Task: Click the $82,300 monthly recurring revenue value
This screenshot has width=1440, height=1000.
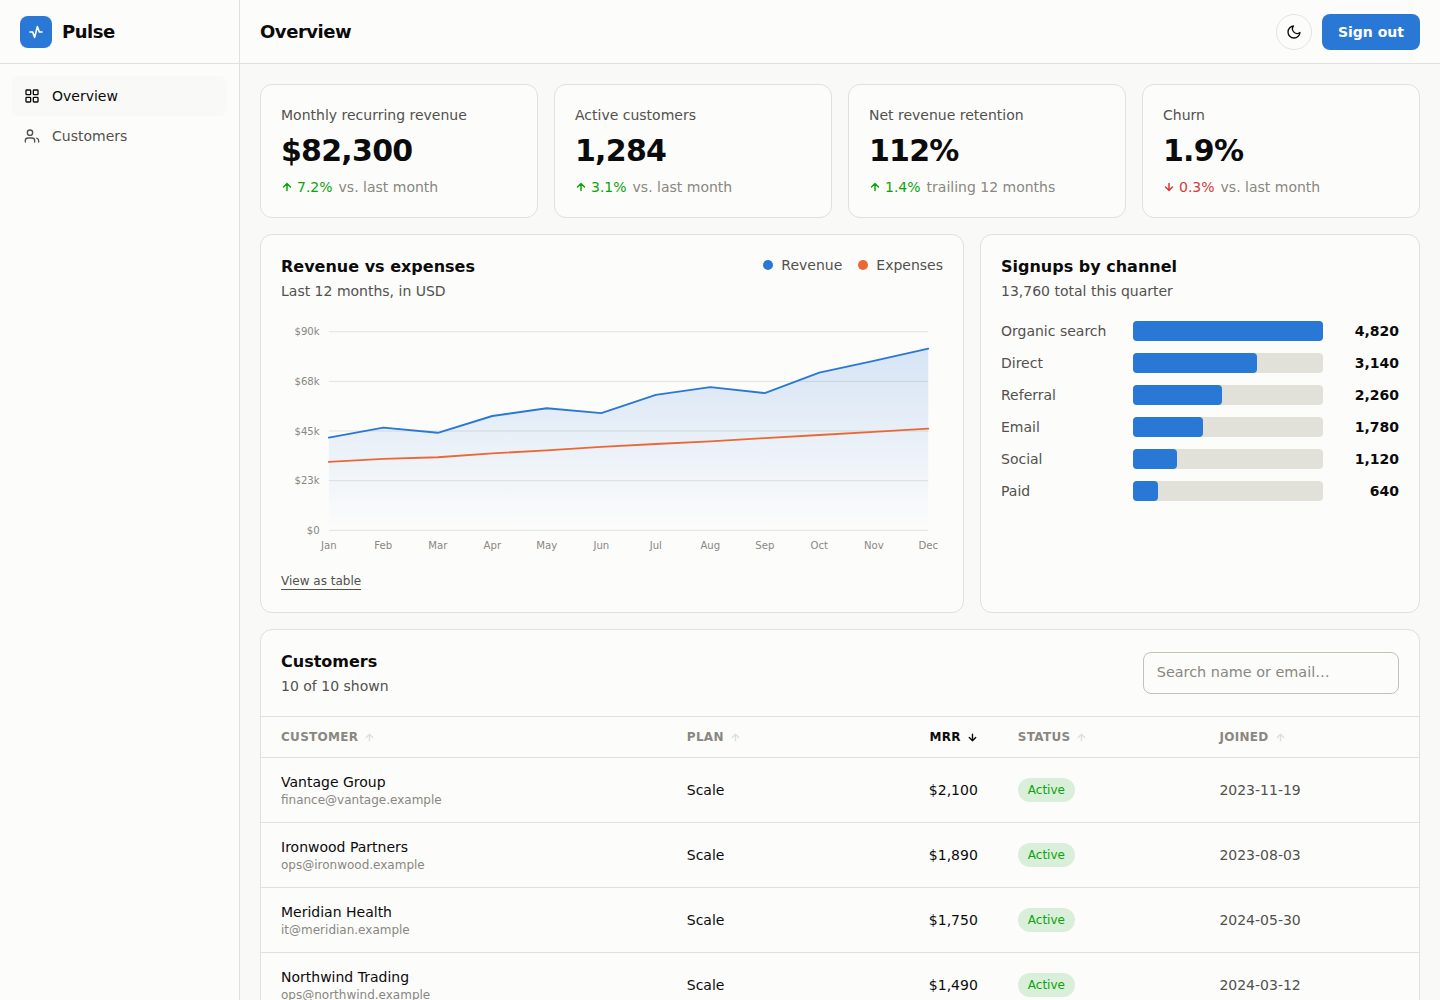Action: pos(347,150)
